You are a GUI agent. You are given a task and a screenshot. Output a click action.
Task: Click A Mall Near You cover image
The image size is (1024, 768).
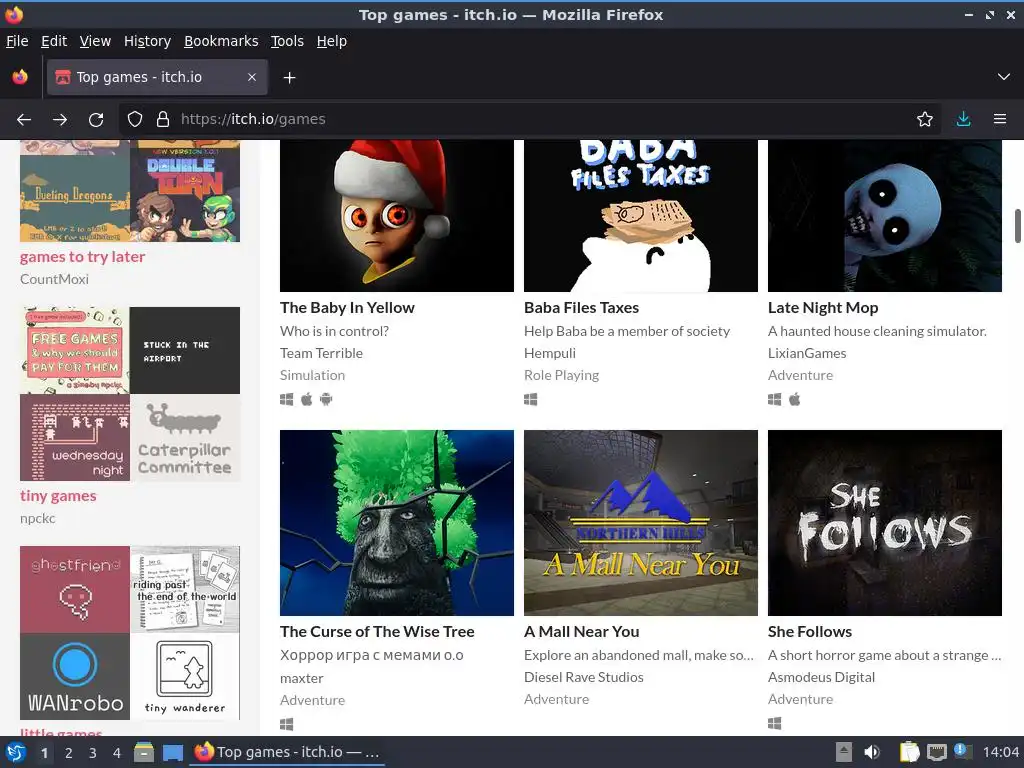(641, 522)
